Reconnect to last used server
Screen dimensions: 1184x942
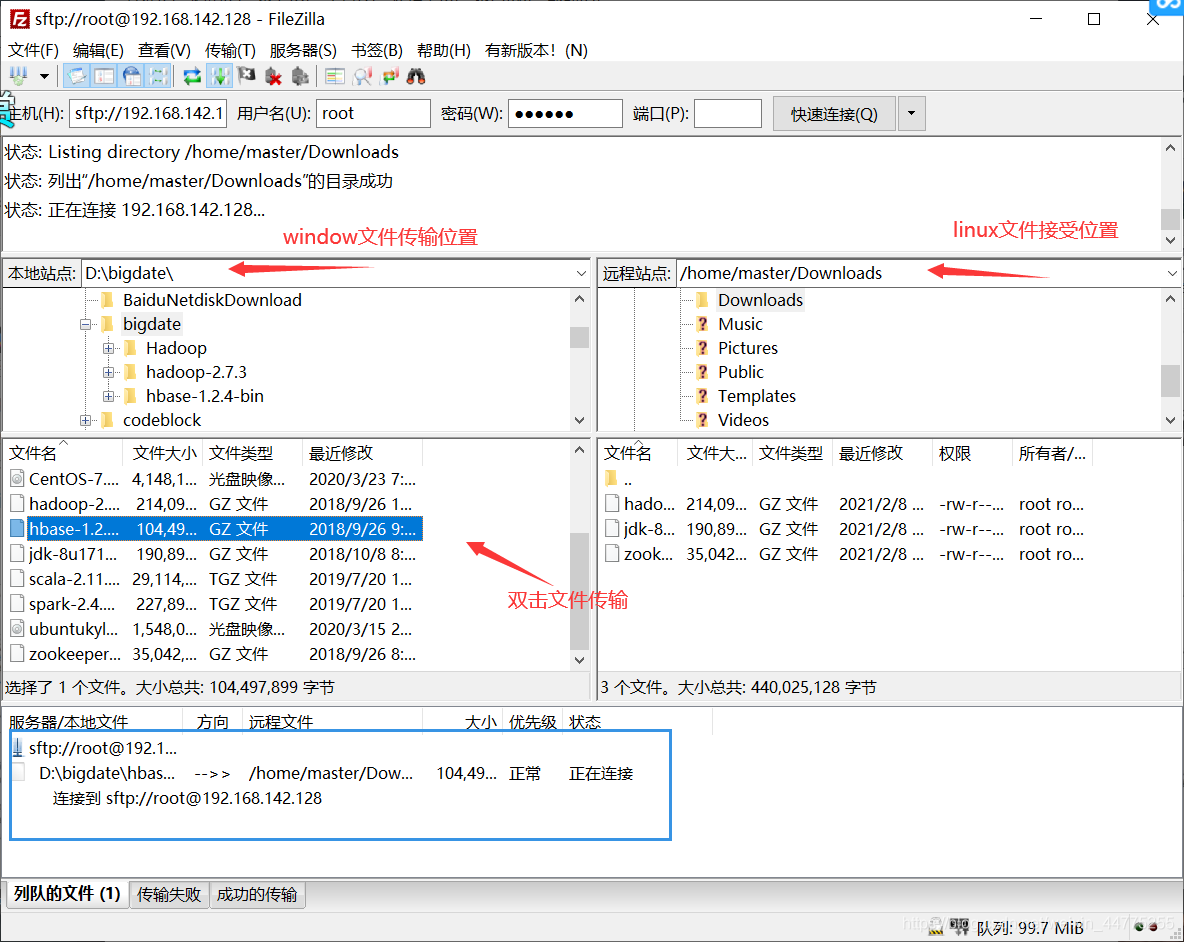(300, 76)
